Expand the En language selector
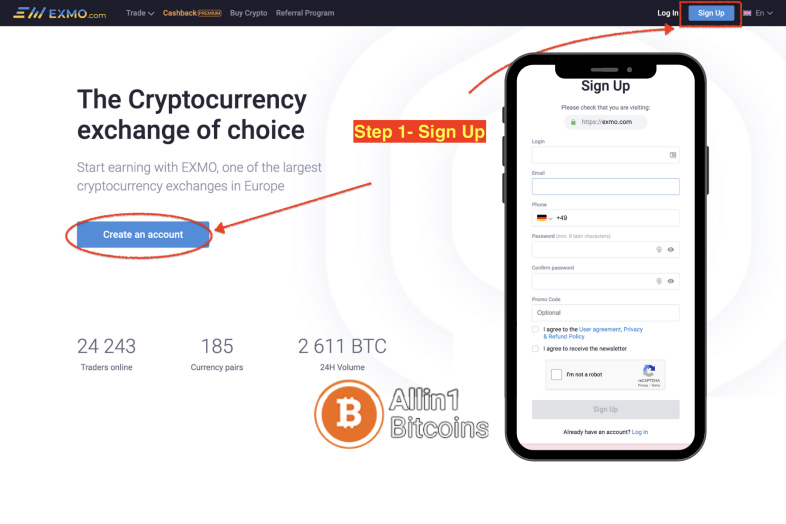The image size is (786, 524). click(x=764, y=13)
